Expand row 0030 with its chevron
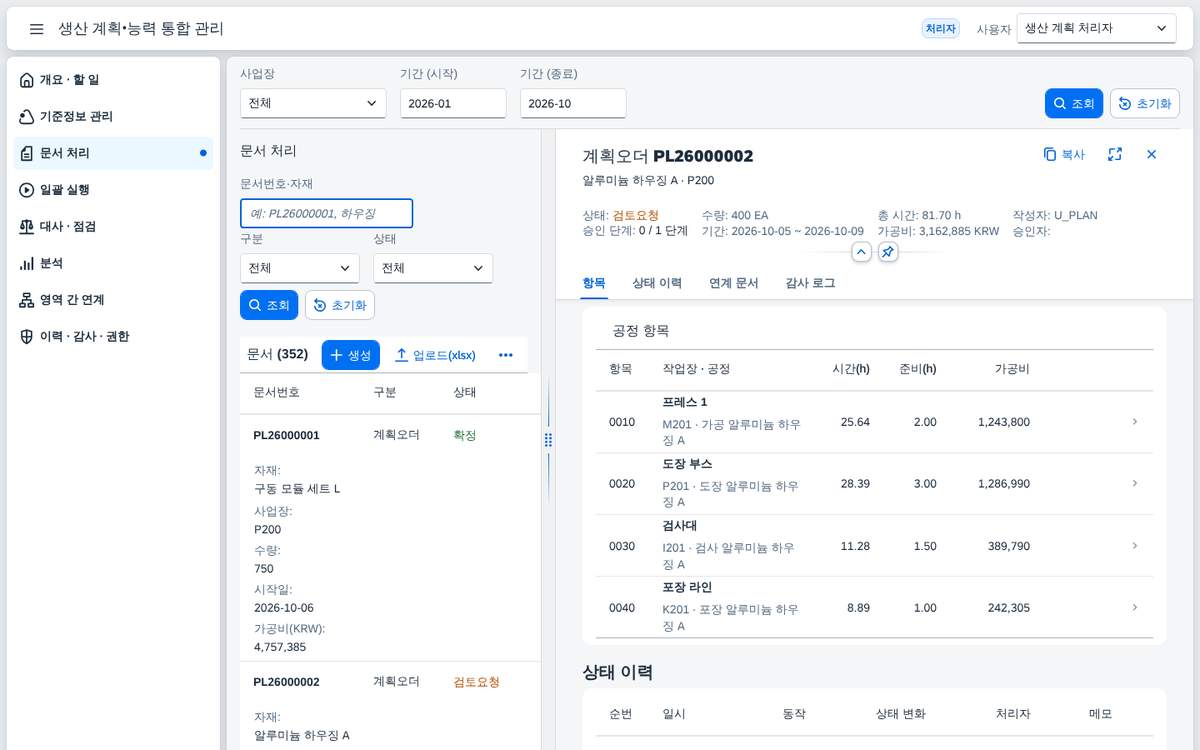 pyautogui.click(x=1135, y=546)
